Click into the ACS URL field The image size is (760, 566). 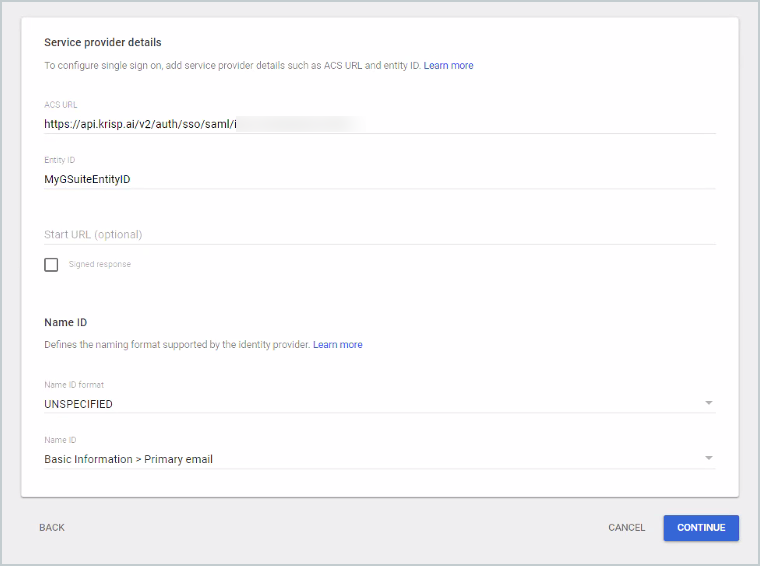pos(380,124)
